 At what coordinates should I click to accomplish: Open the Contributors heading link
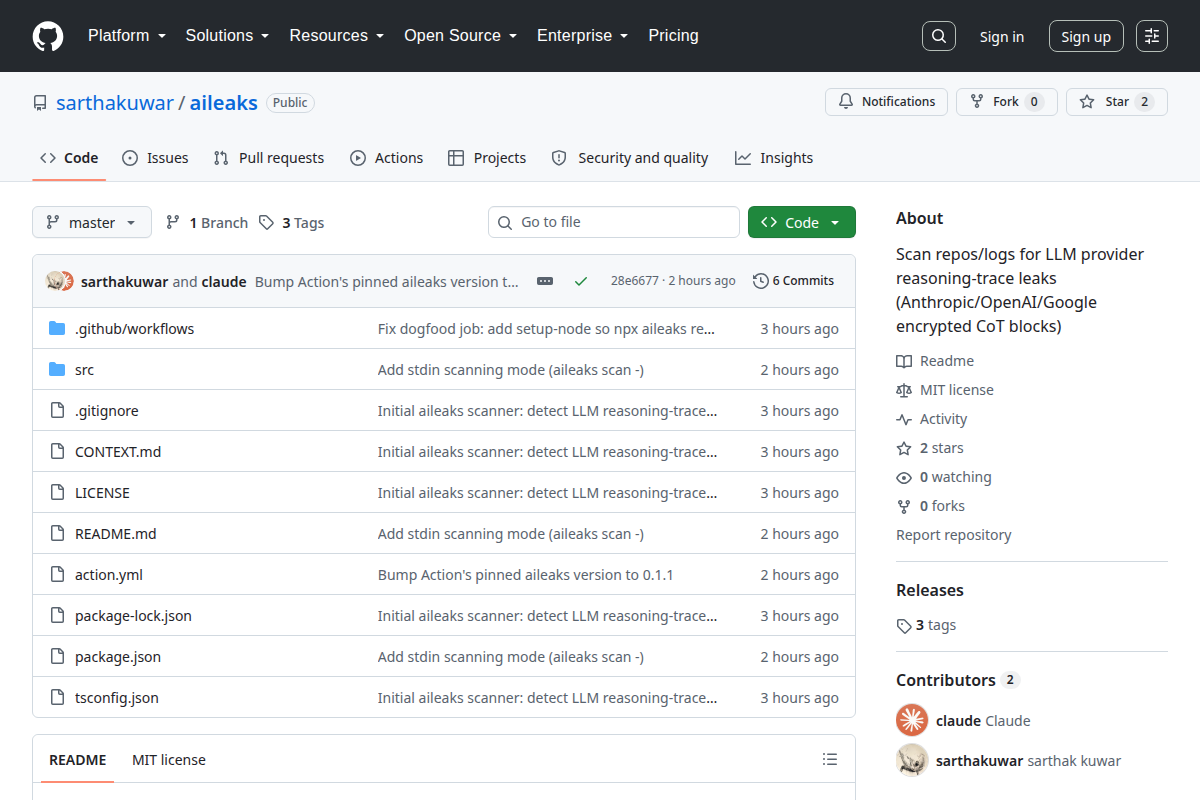(x=957, y=680)
